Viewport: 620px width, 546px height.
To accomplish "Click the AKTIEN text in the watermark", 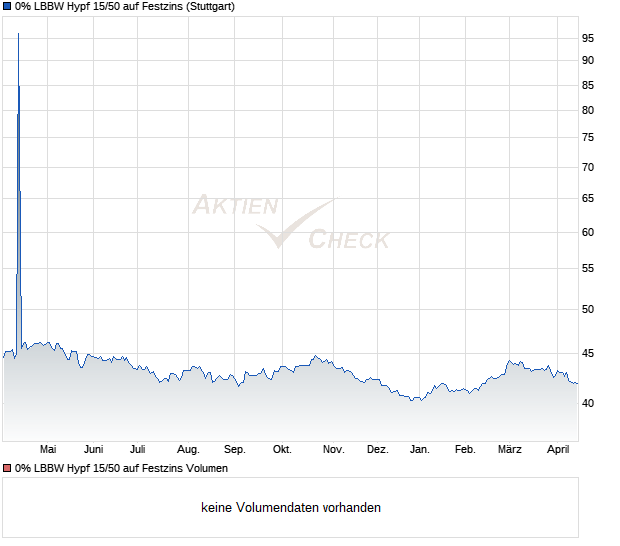I will click(x=234, y=206).
